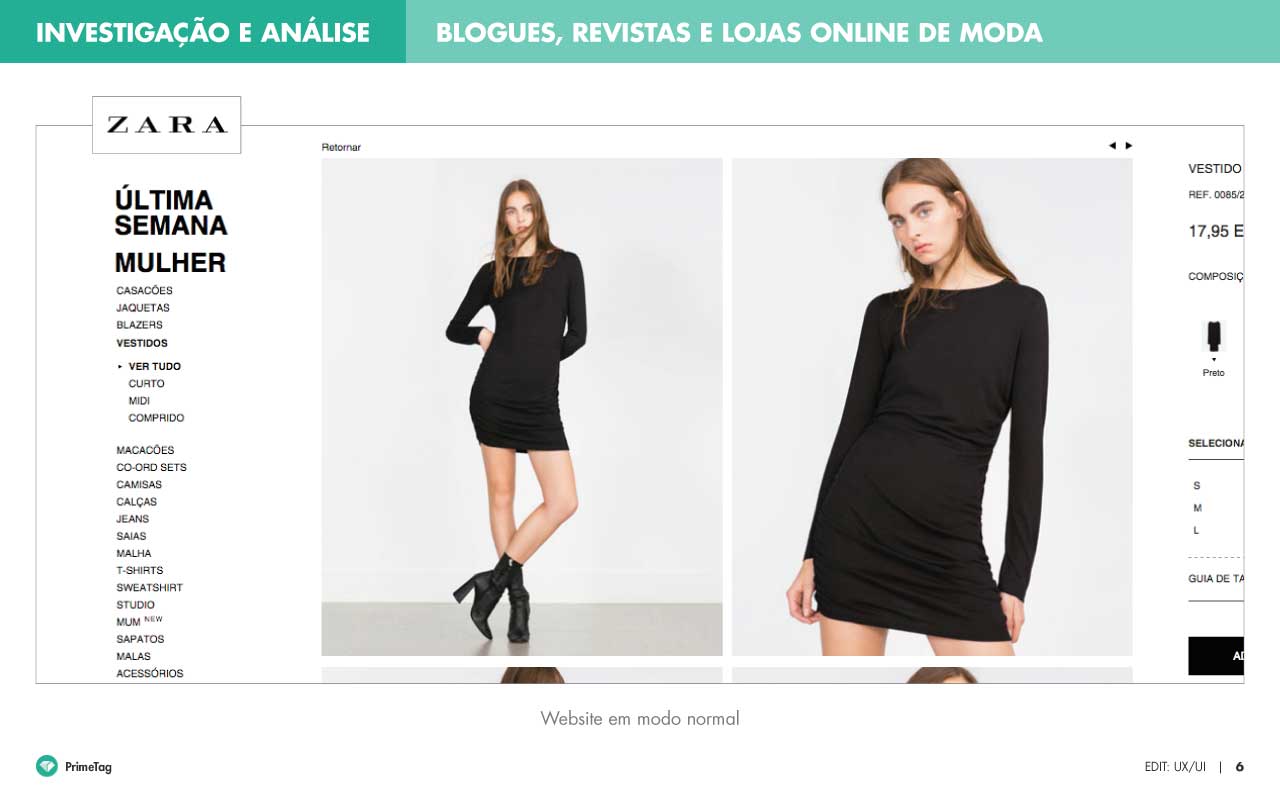Open the size guide link
Screen dimensions: 1280x800
(x=1216, y=579)
